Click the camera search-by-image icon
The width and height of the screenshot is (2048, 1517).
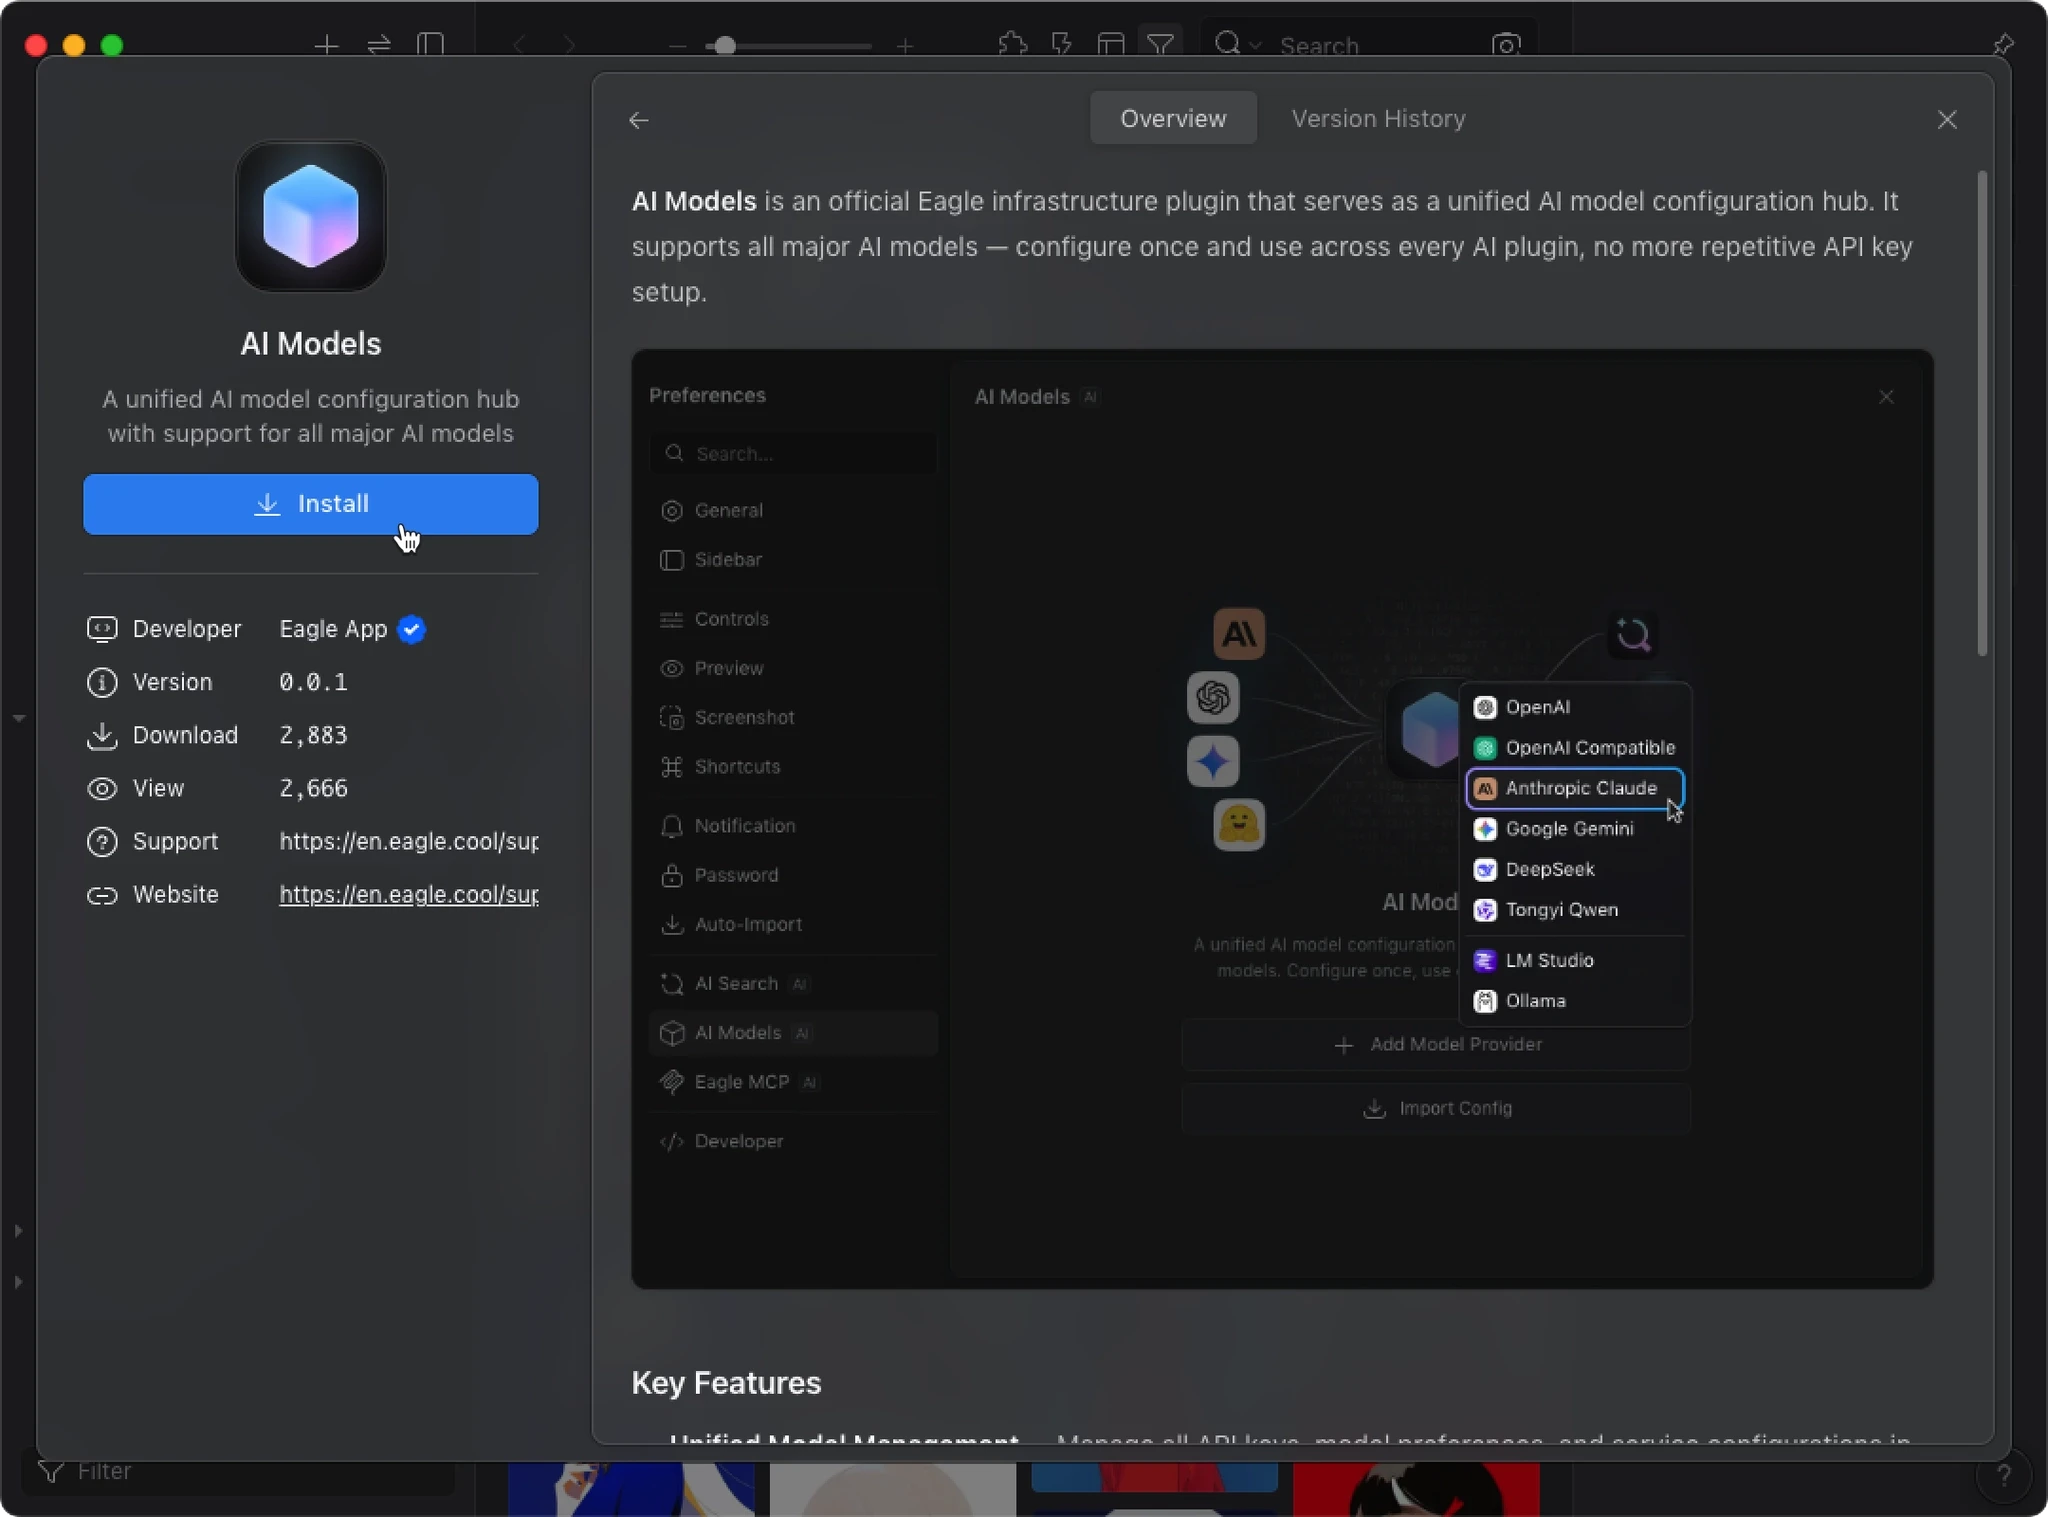(1506, 45)
